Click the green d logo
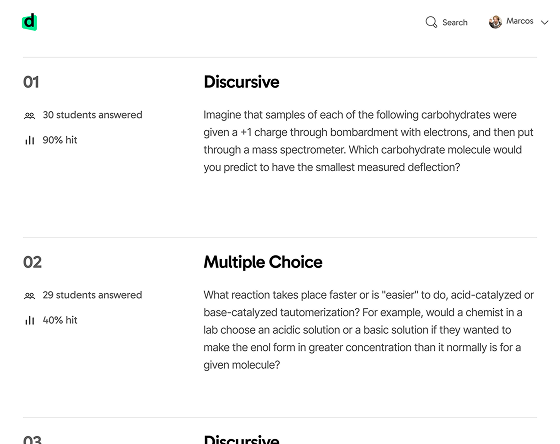 [x=29, y=22]
